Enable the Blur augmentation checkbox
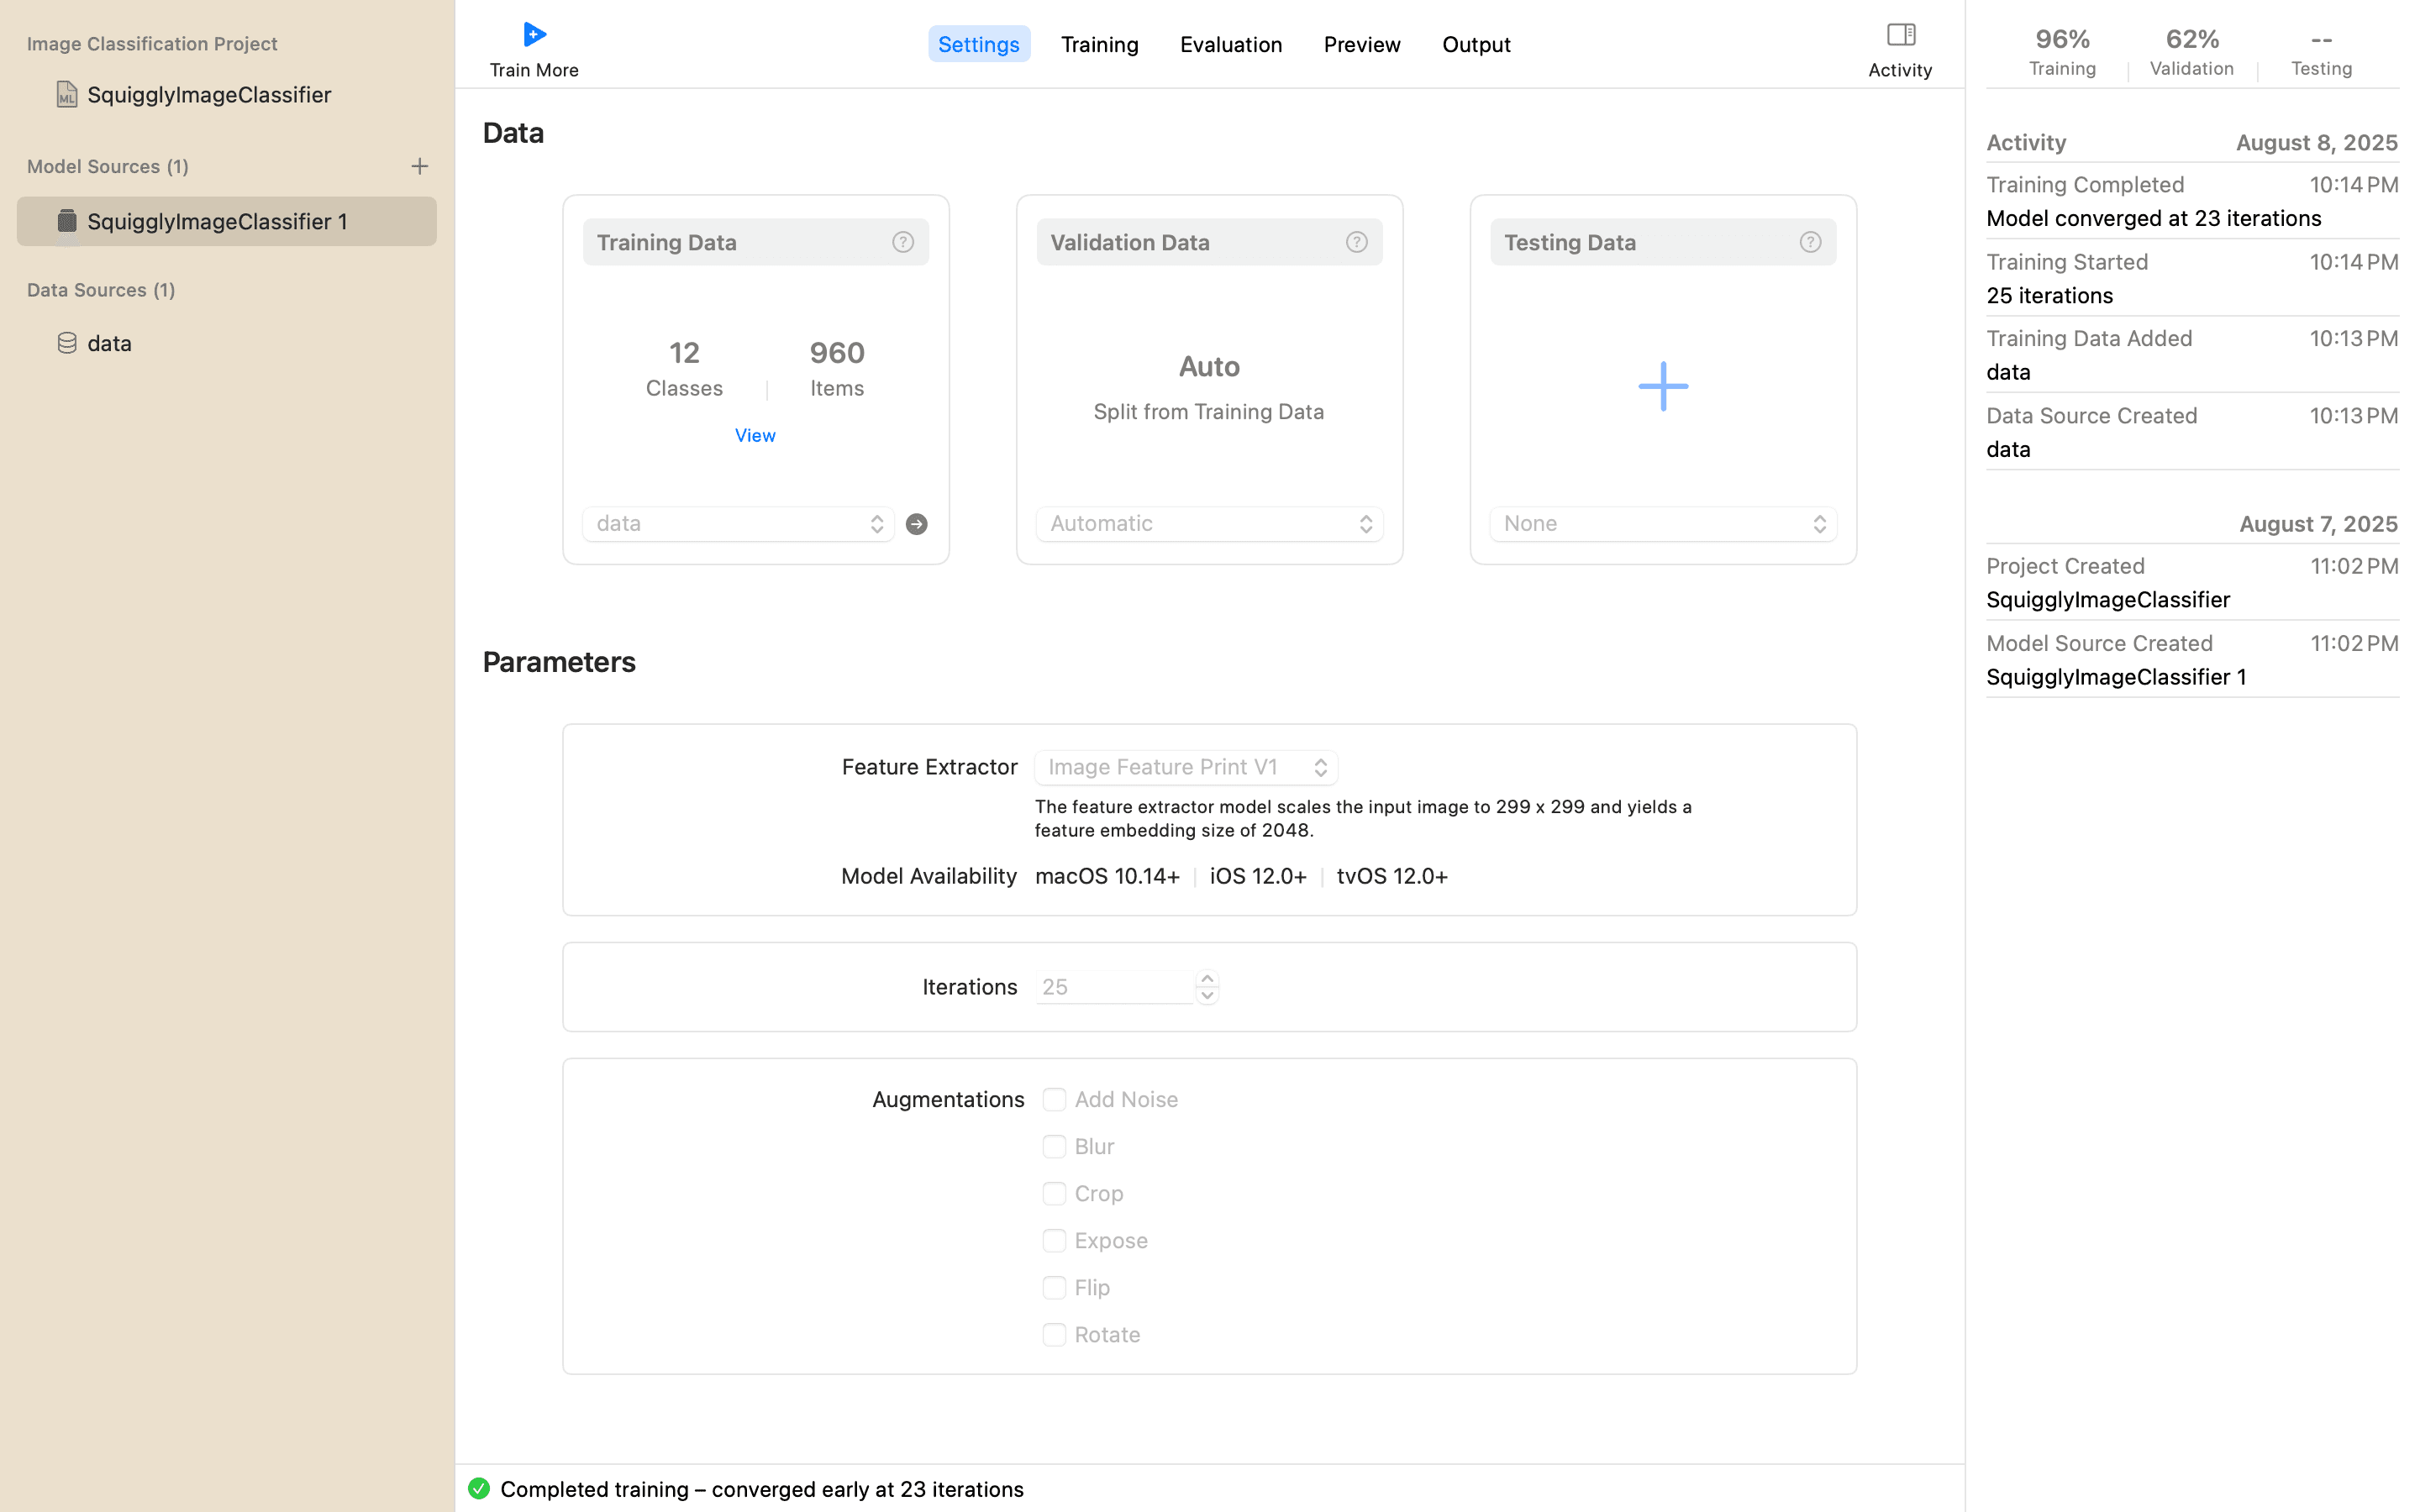This screenshot has width=2420, height=1512. click(1054, 1146)
